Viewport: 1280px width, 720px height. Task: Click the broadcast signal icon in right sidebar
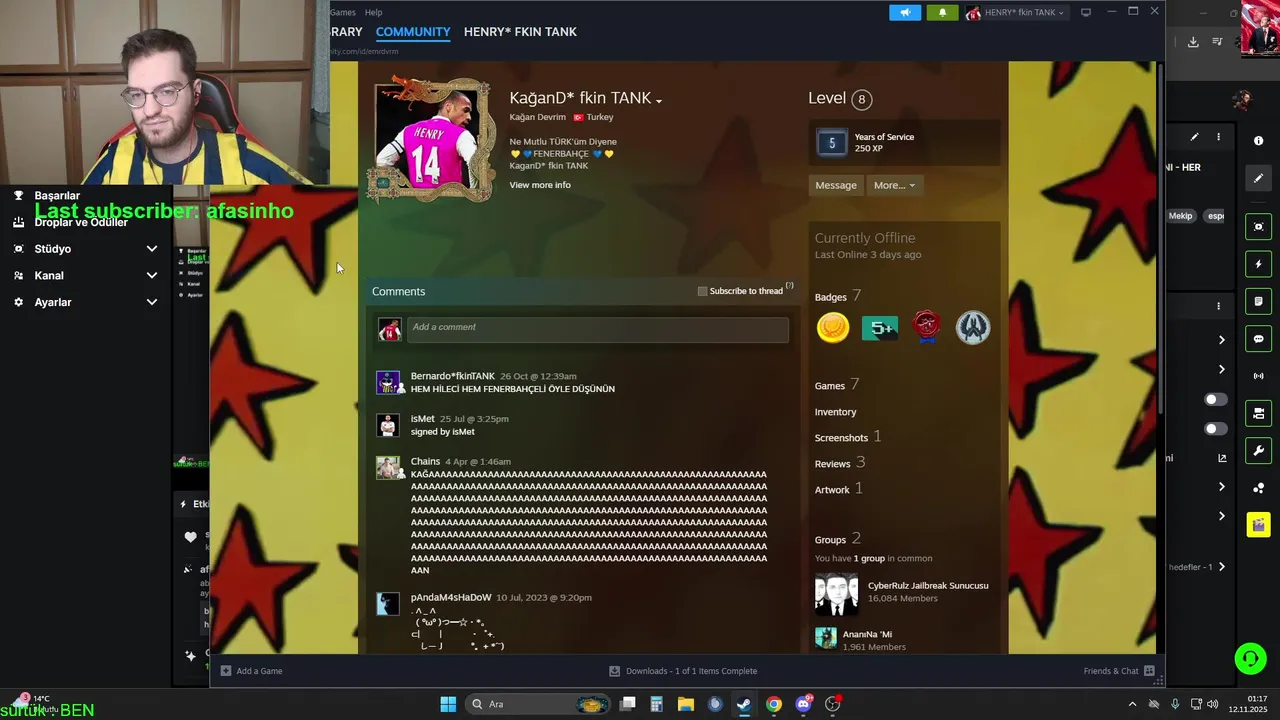point(1258,376)
